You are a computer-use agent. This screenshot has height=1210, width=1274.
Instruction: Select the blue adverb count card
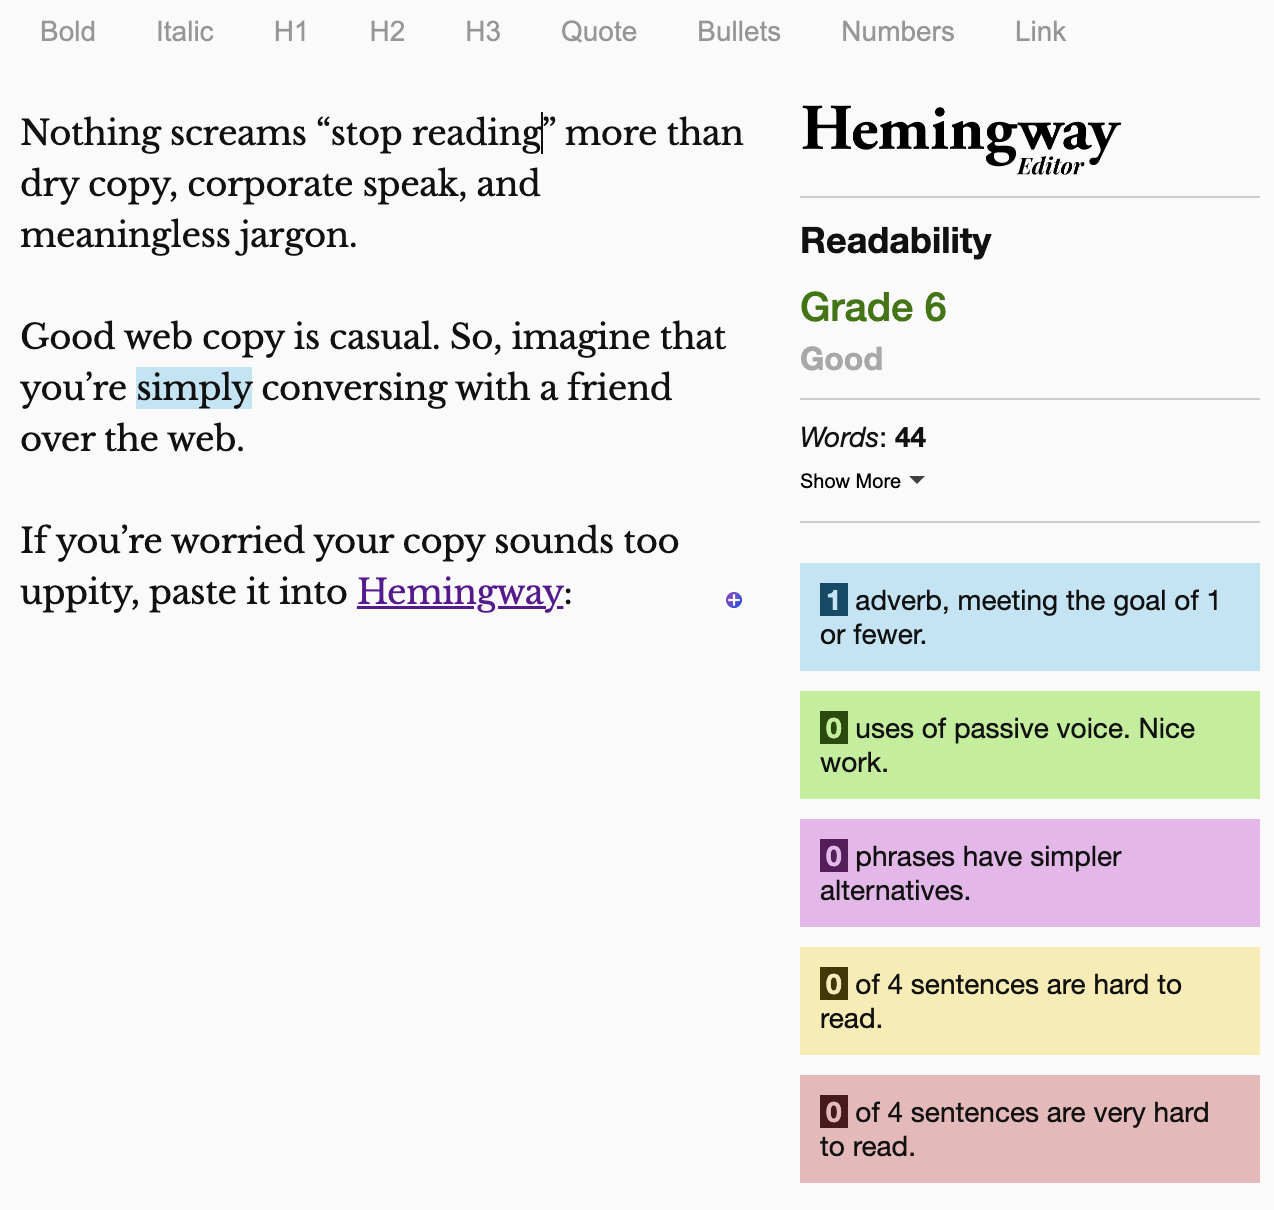(1030, 617)
